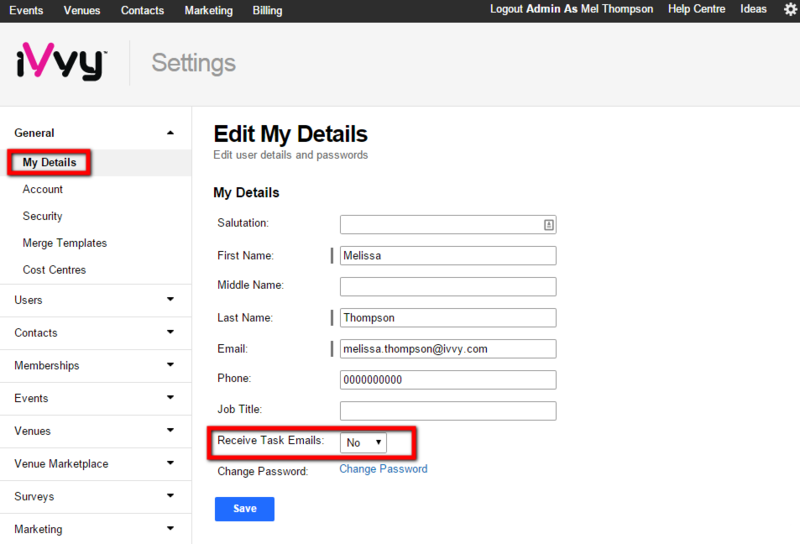Click the Middle Name input field
800x544 pixels.
[x=448, y=287]
